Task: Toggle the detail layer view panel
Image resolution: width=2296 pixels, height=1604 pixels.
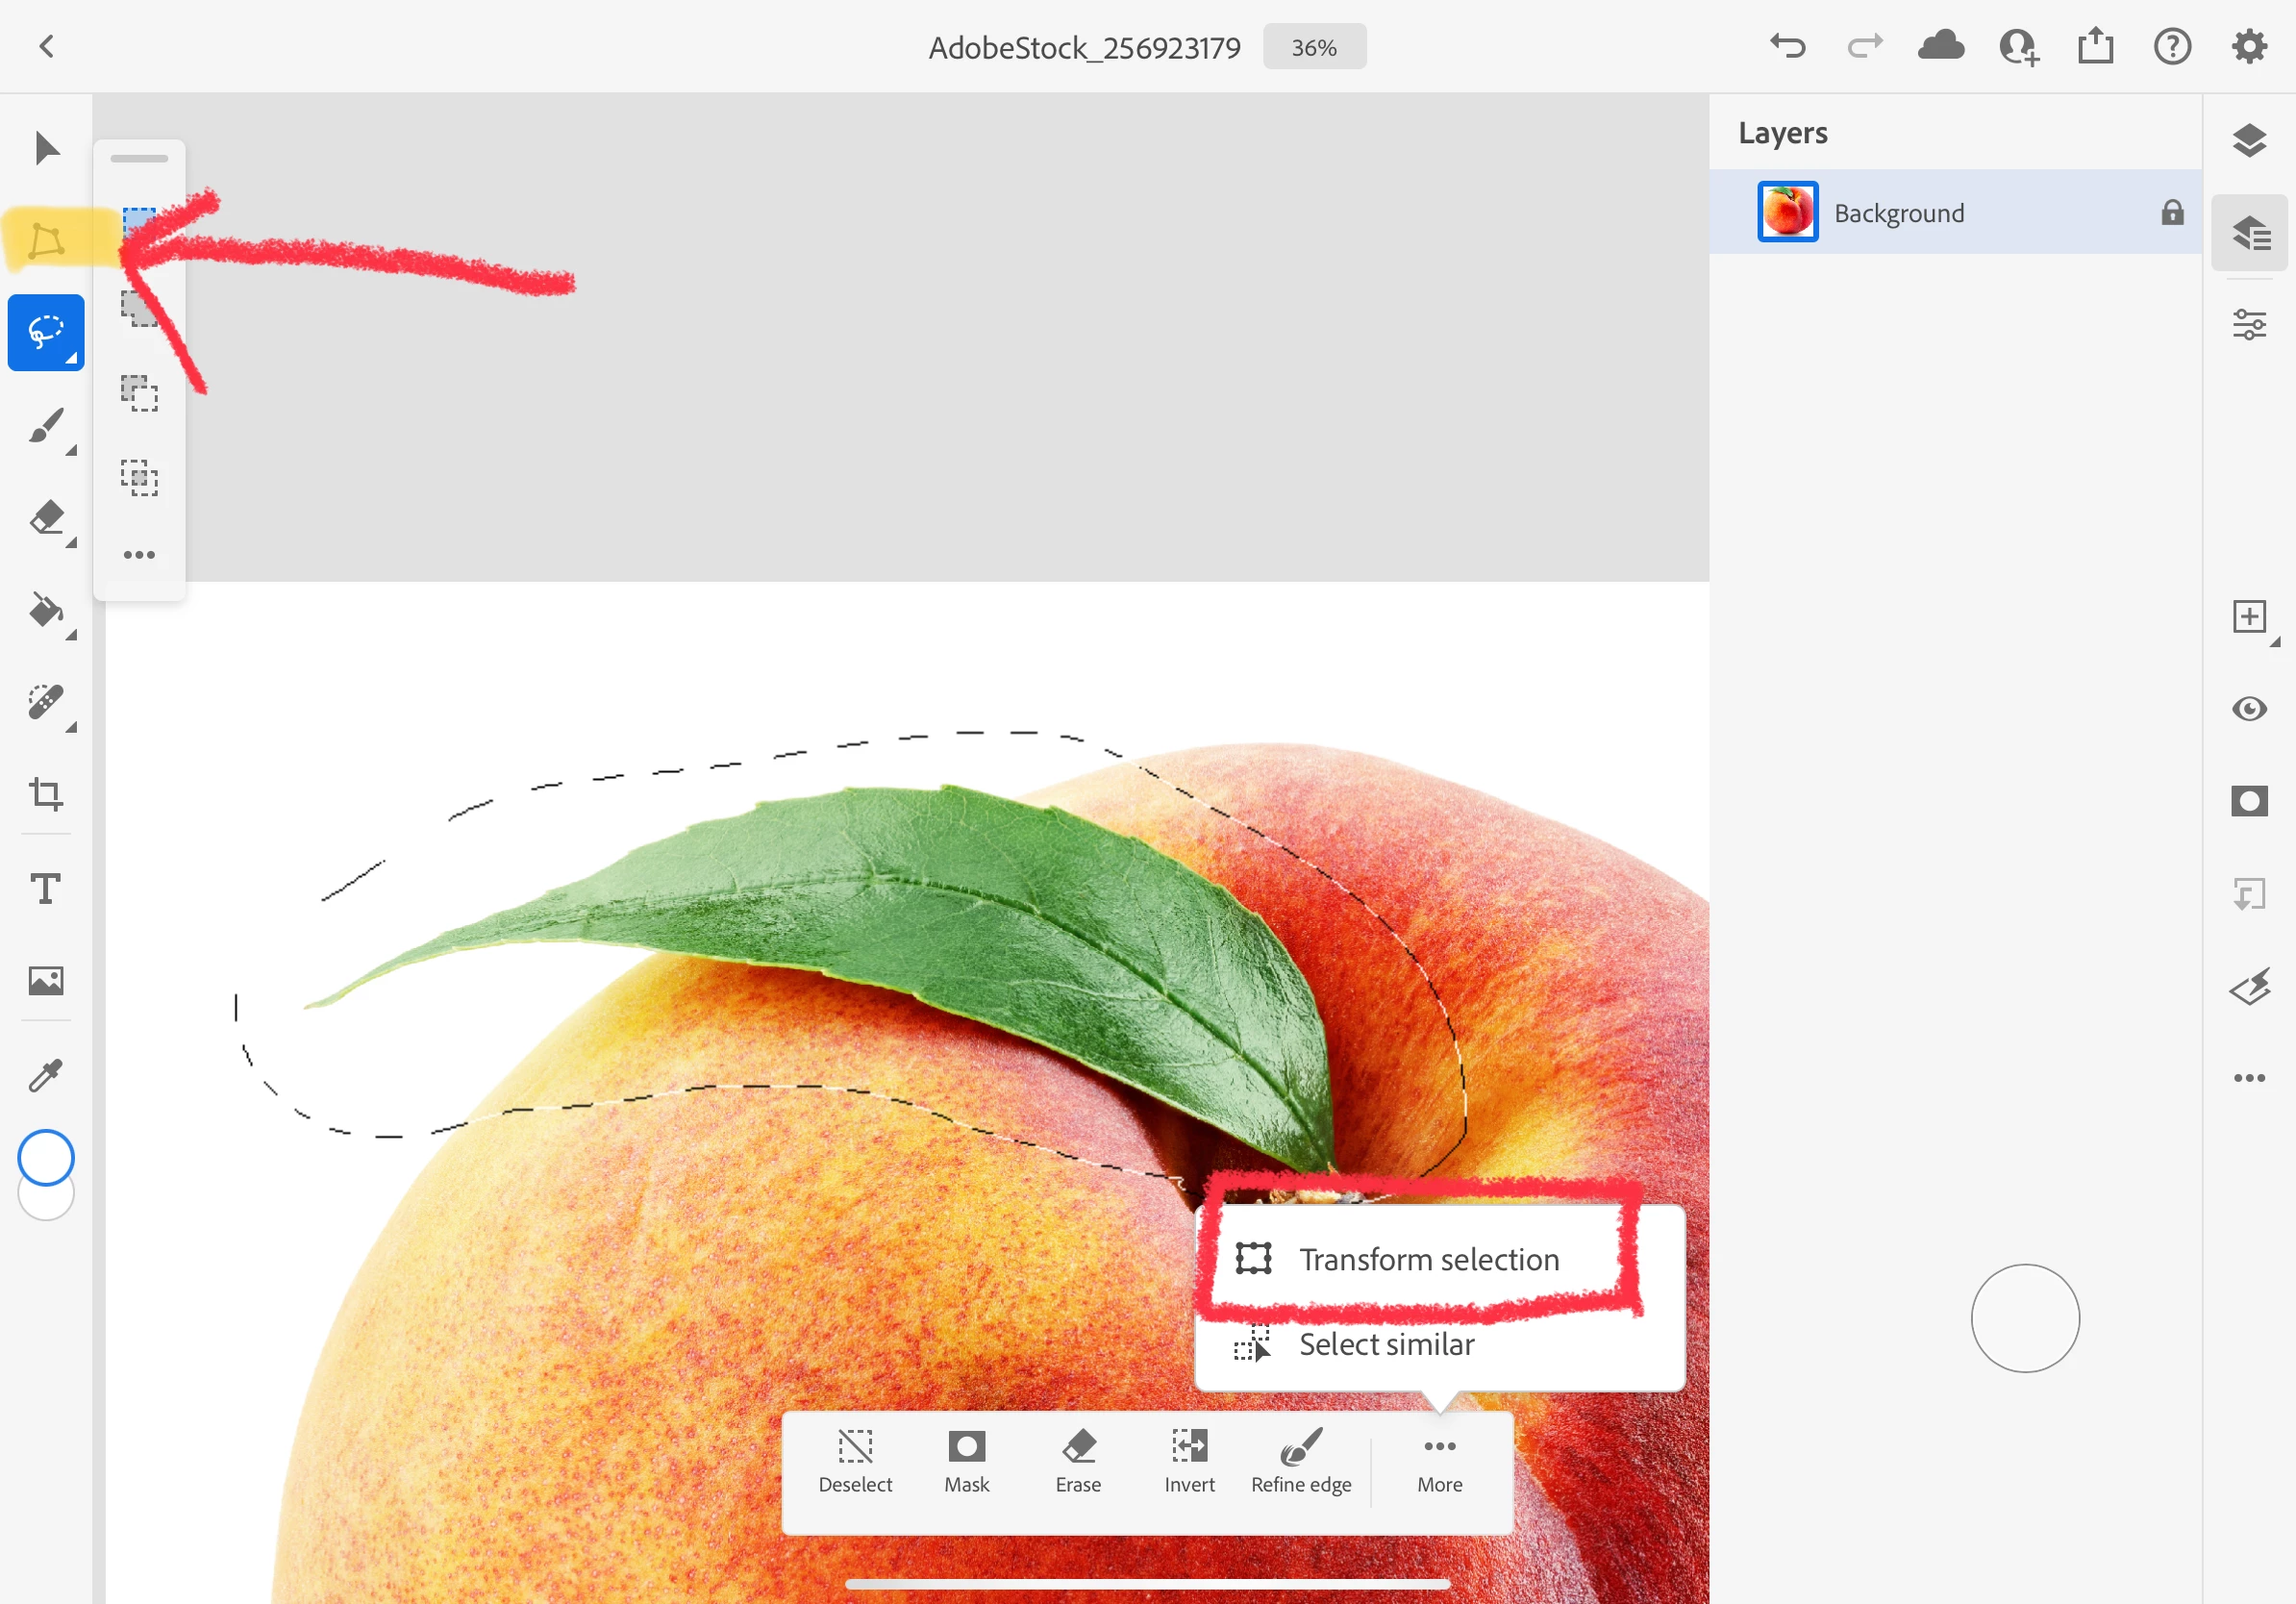Action: (2249, 233)
